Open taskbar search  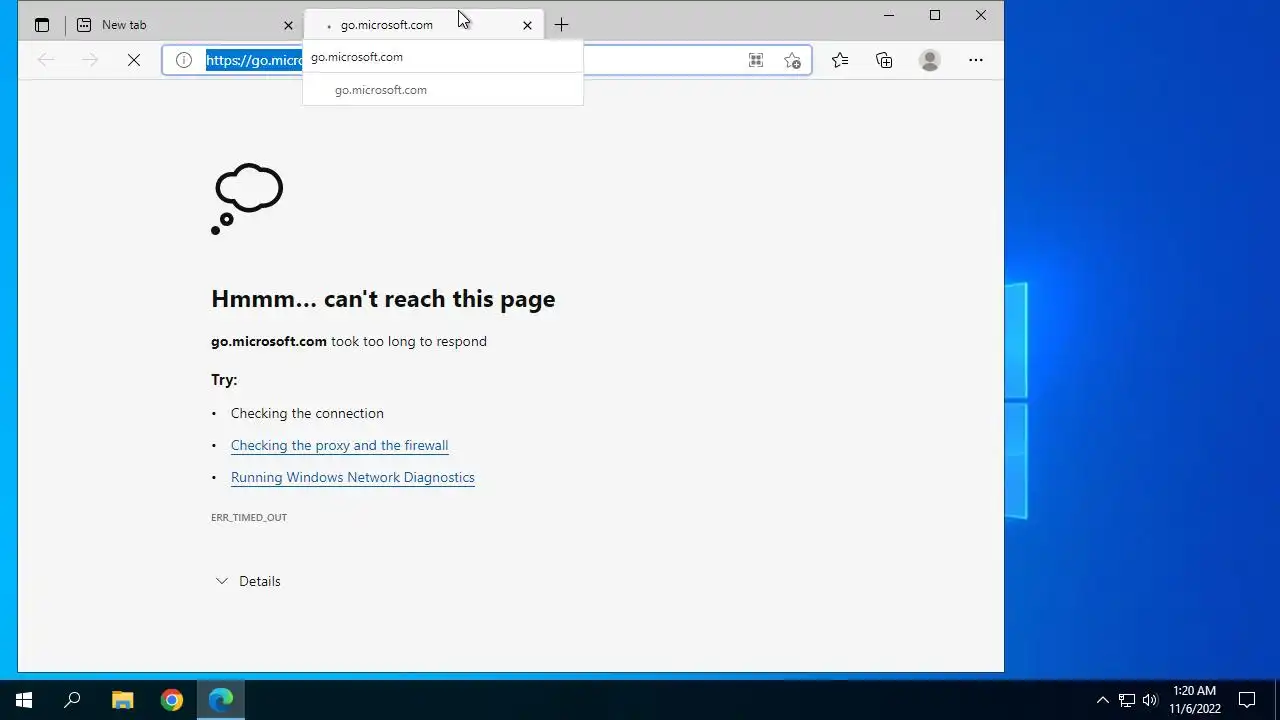72,700
